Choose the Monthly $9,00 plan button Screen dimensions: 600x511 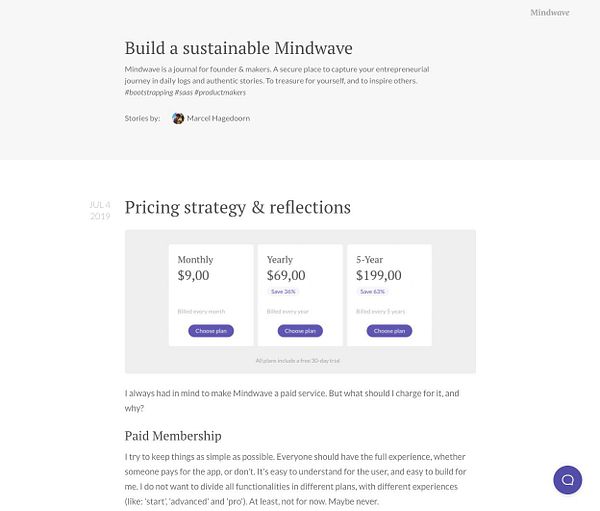tap(211, 331)
